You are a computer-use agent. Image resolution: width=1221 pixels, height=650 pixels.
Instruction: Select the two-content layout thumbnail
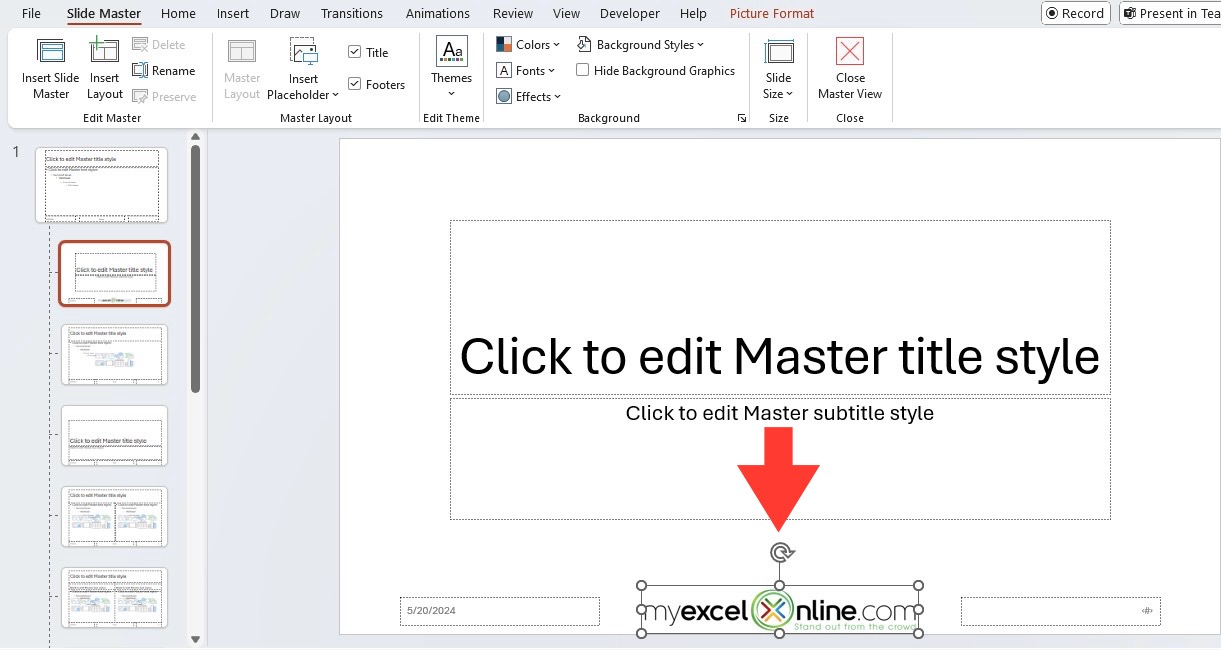(115, 516)
